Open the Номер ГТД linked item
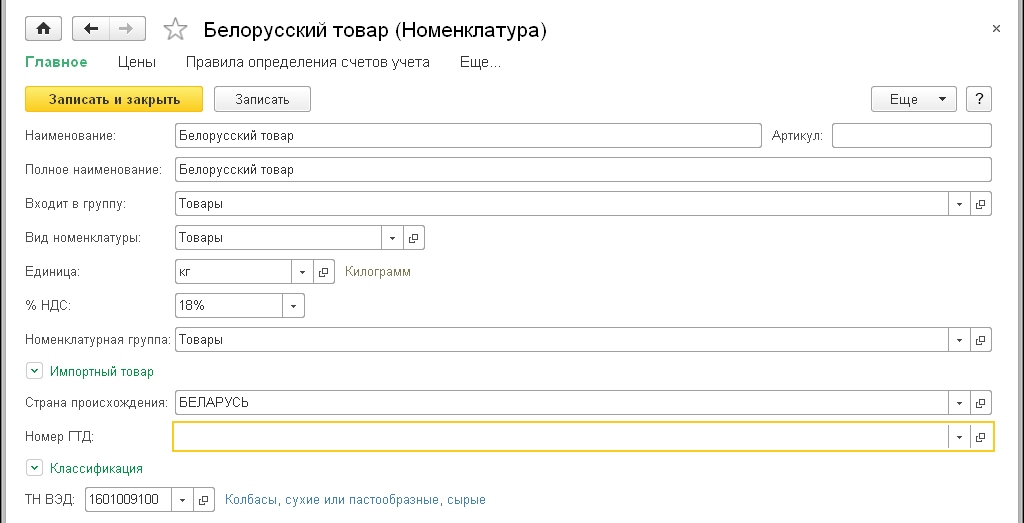The height and width of the screenshot is (523, 1024). pyautogui.click(x=980, y=437)
